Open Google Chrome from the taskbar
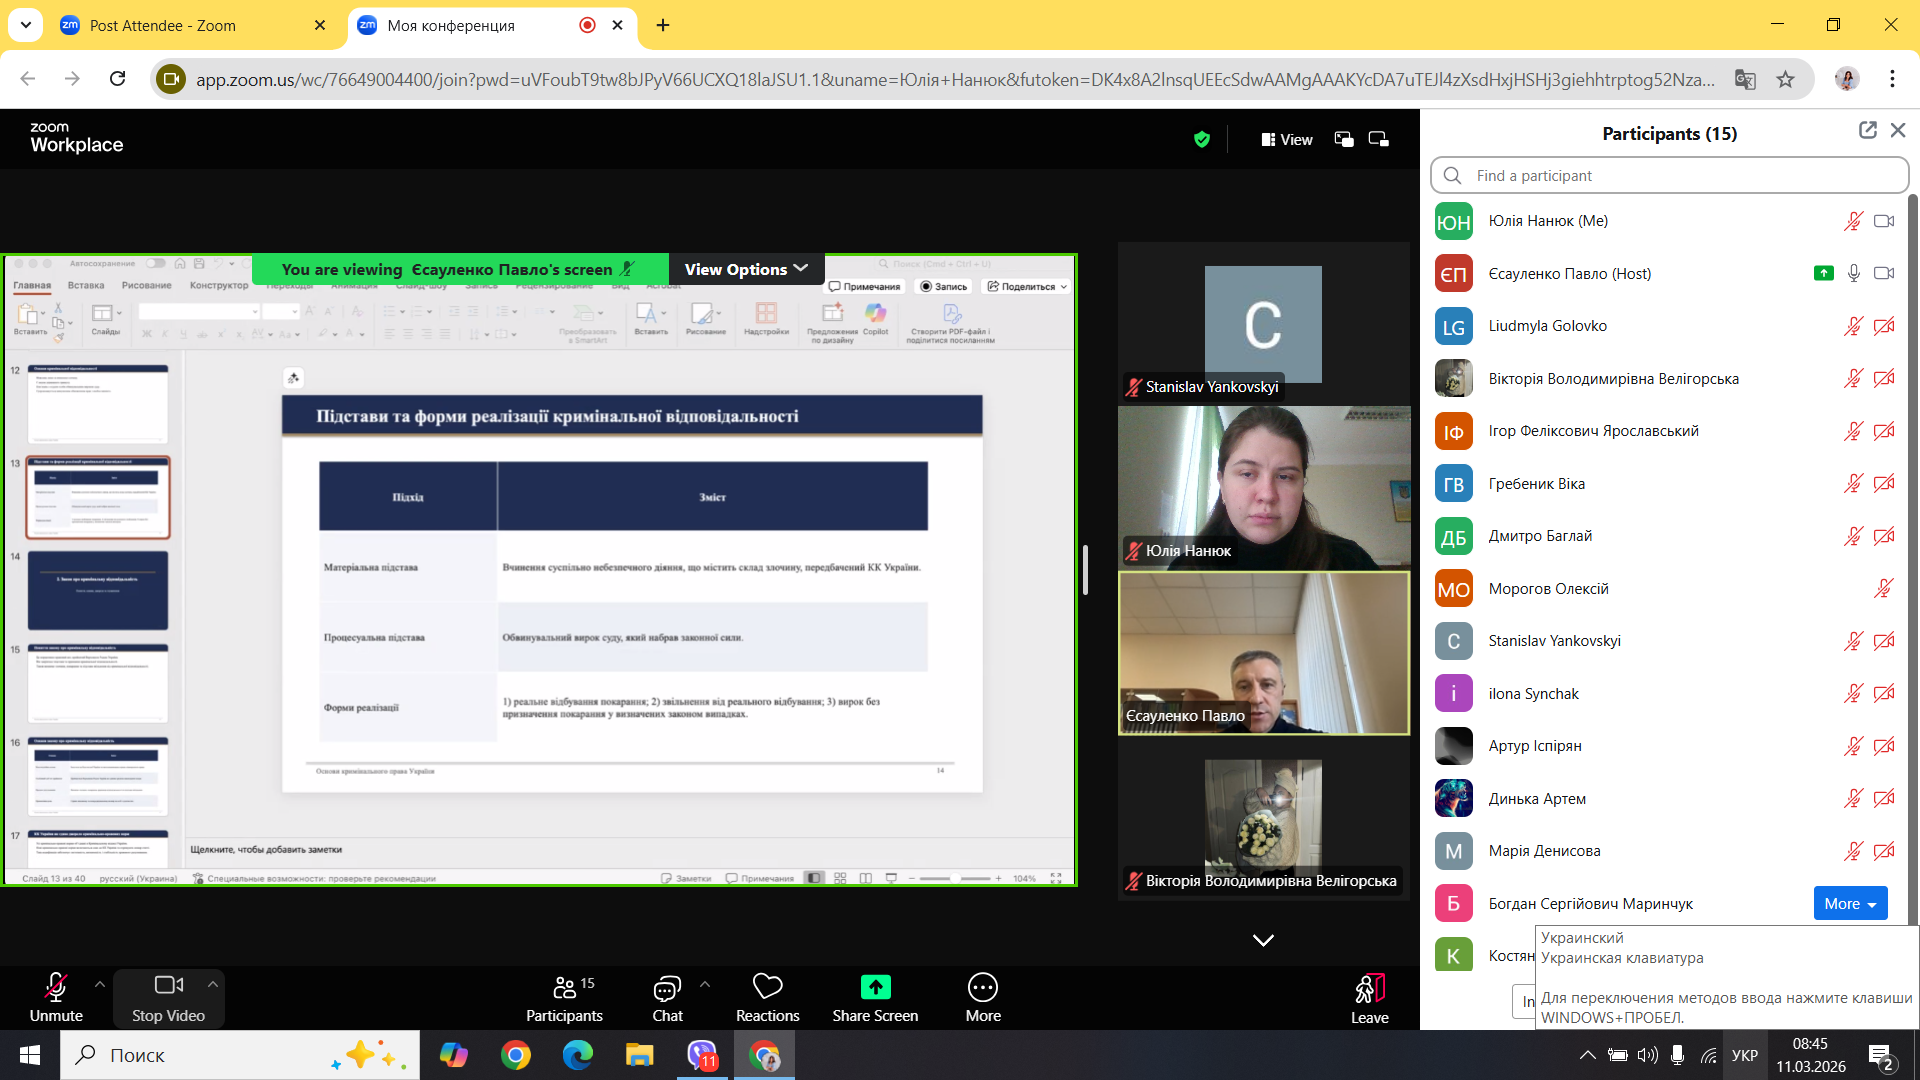This screenshot has width=1920, height=1080. [x=516, y=1055]
